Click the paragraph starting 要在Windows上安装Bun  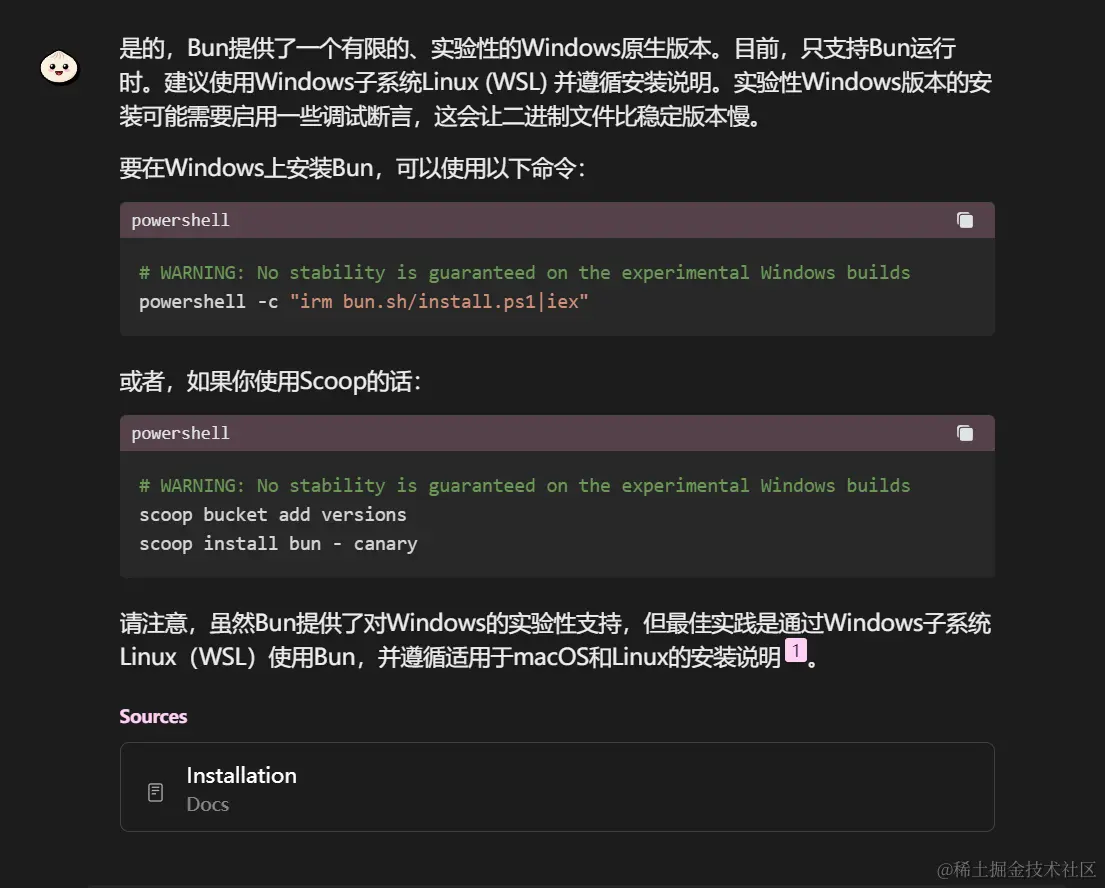352,168
